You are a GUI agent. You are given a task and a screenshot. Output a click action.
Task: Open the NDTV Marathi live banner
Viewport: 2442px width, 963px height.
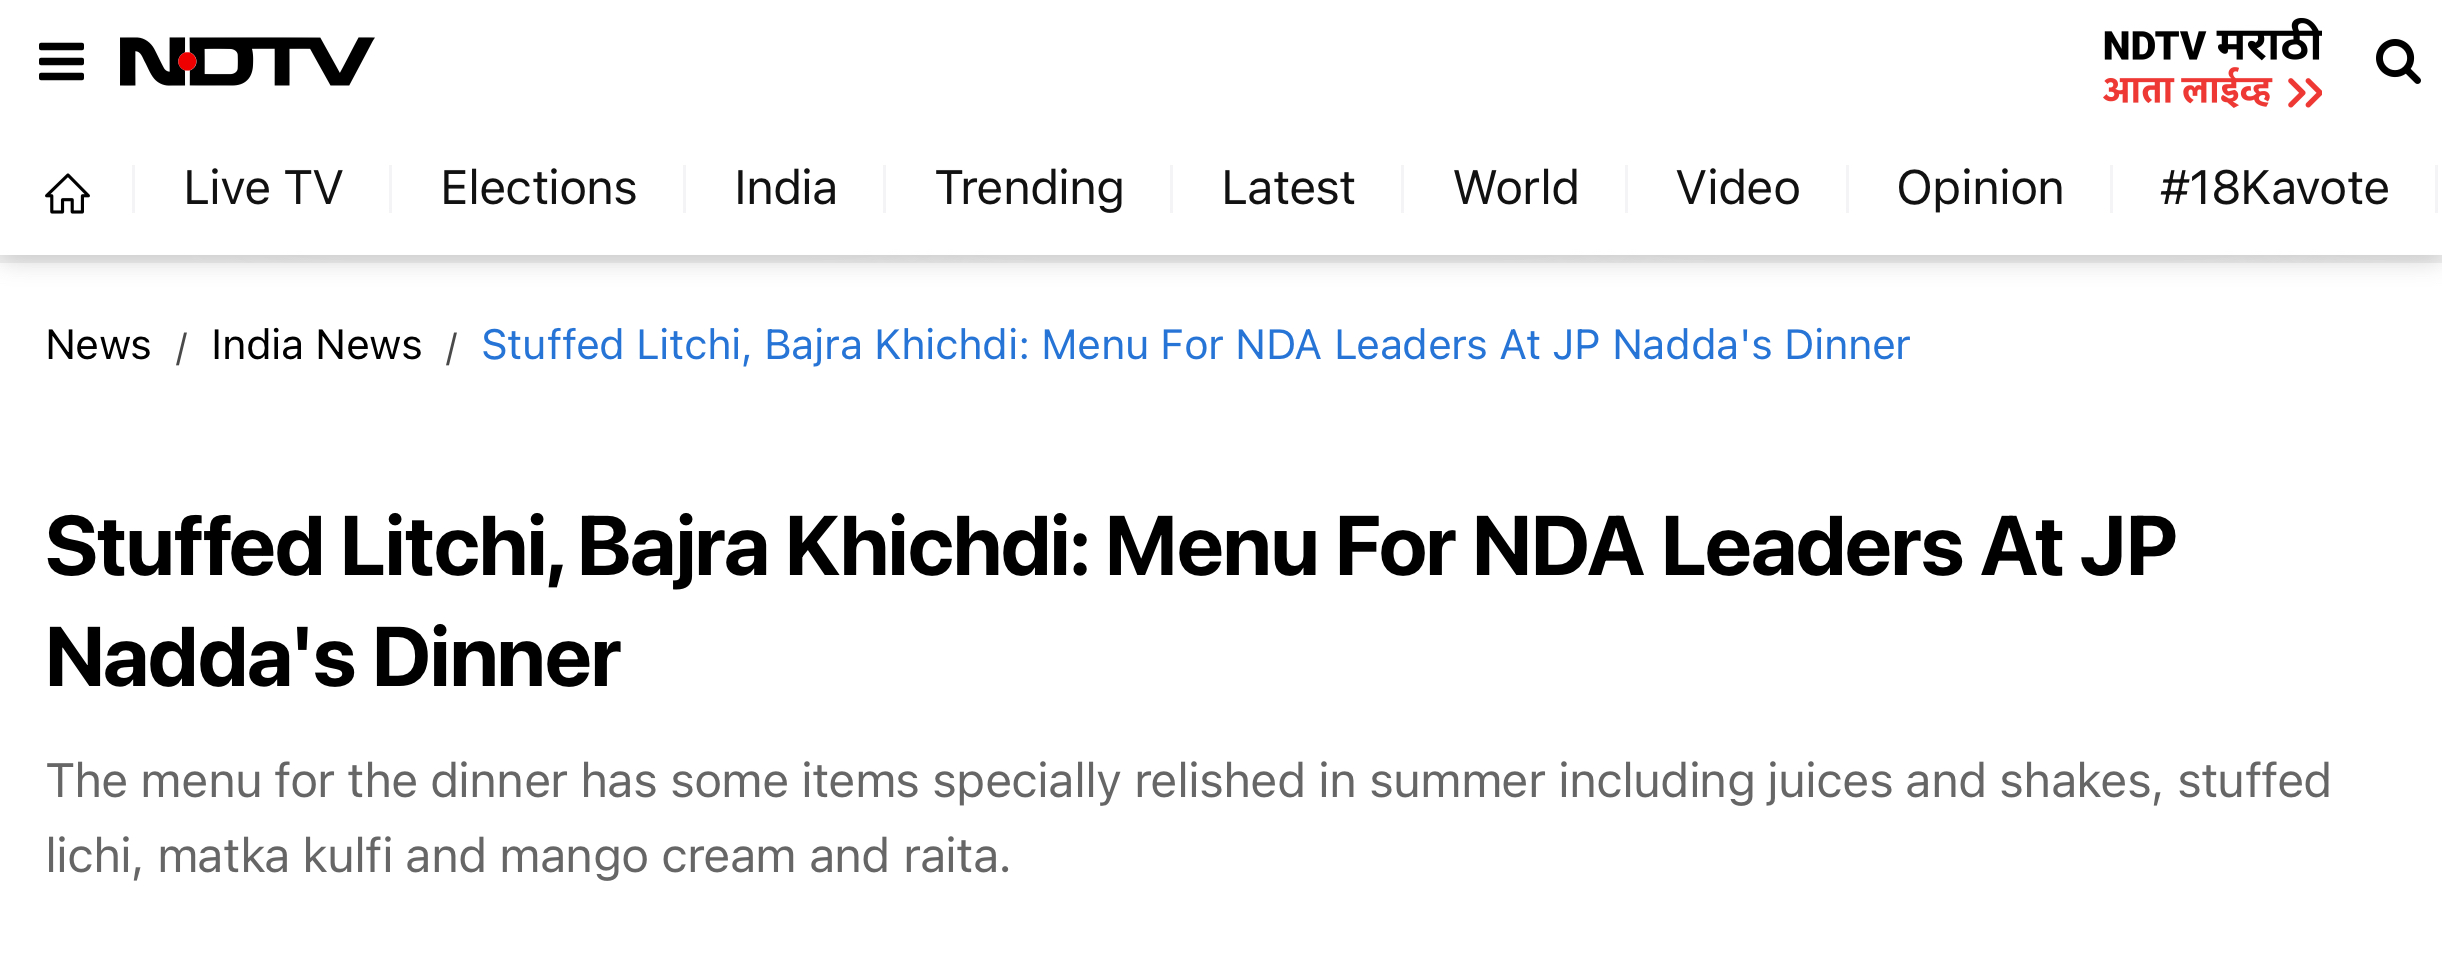tap(2212, 65)
